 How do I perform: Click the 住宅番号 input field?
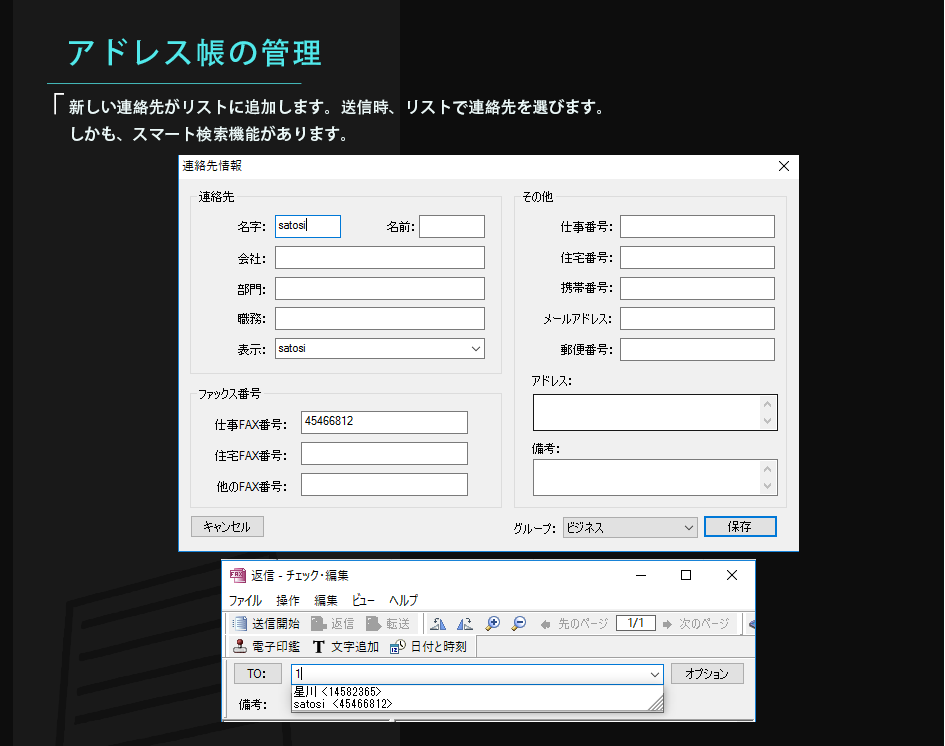point(697,257)
